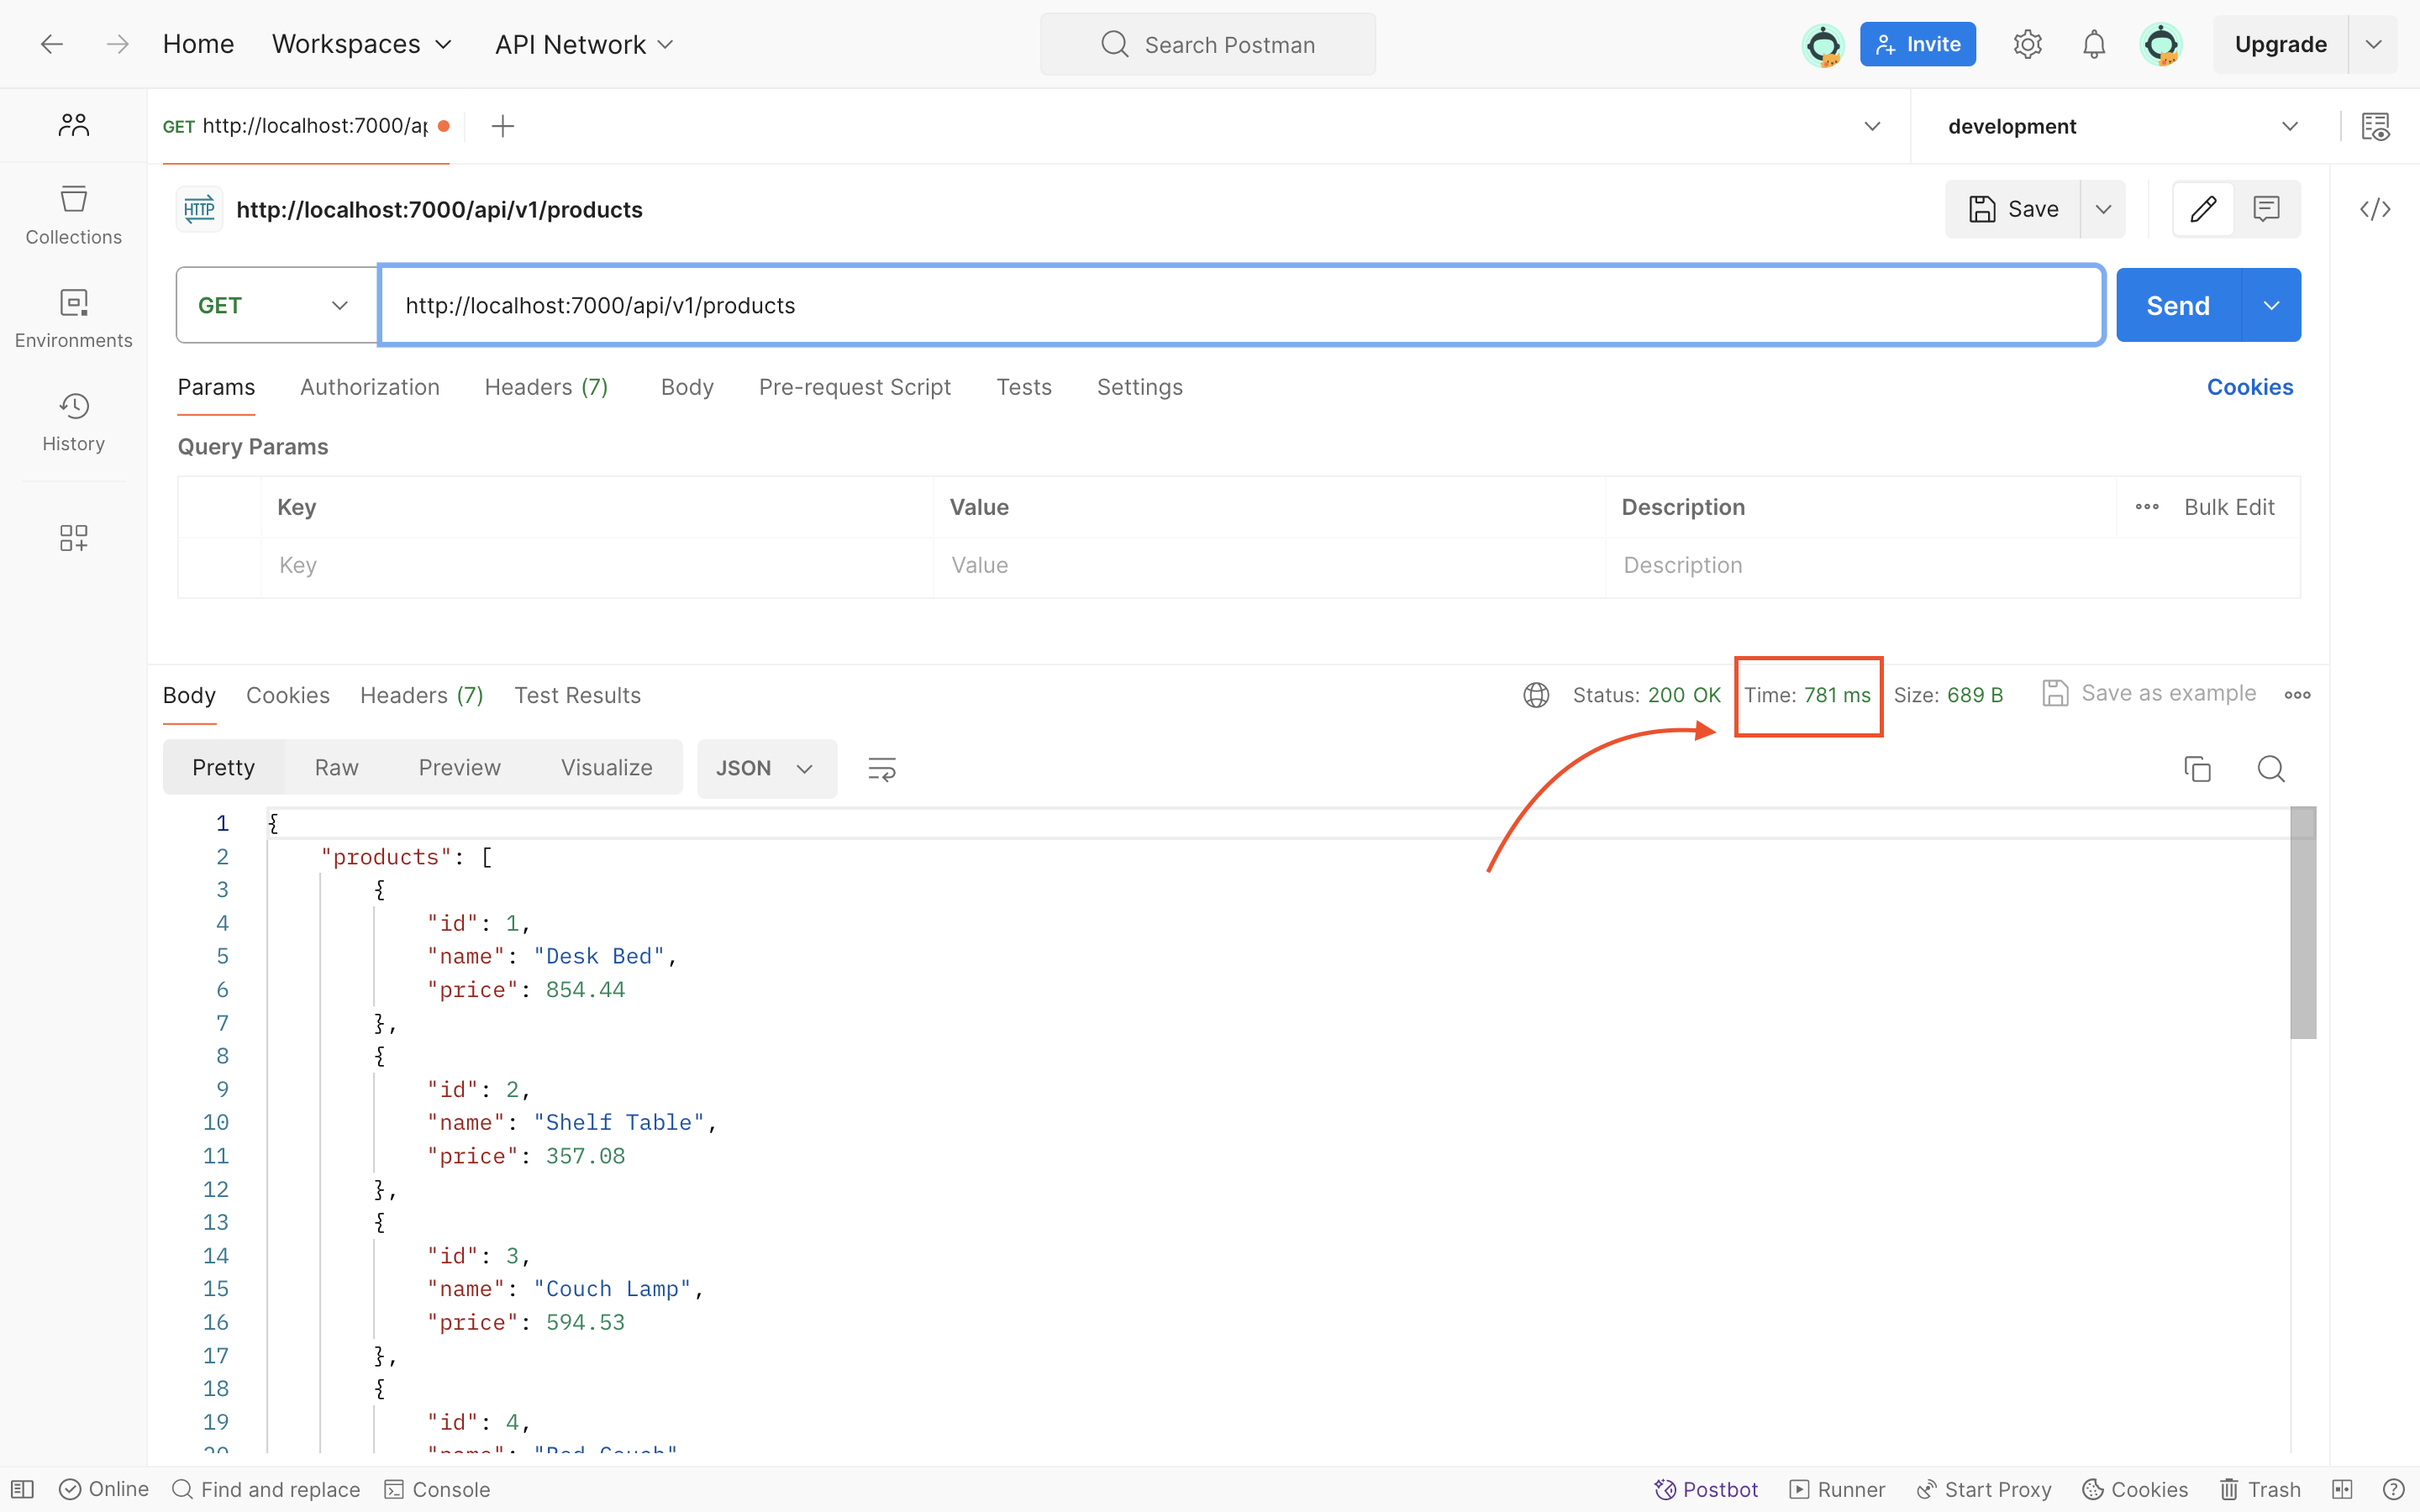Open query params more options ellipsis
This screenshot has width=2420, height=1512.
point(2147,507)
